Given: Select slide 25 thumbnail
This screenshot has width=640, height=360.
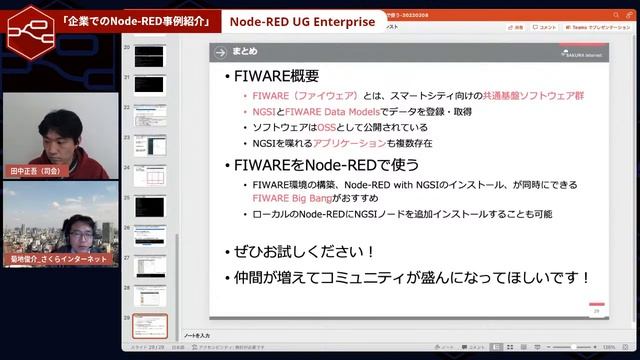Looking at the screenshot, I should (x=150, y=207).
